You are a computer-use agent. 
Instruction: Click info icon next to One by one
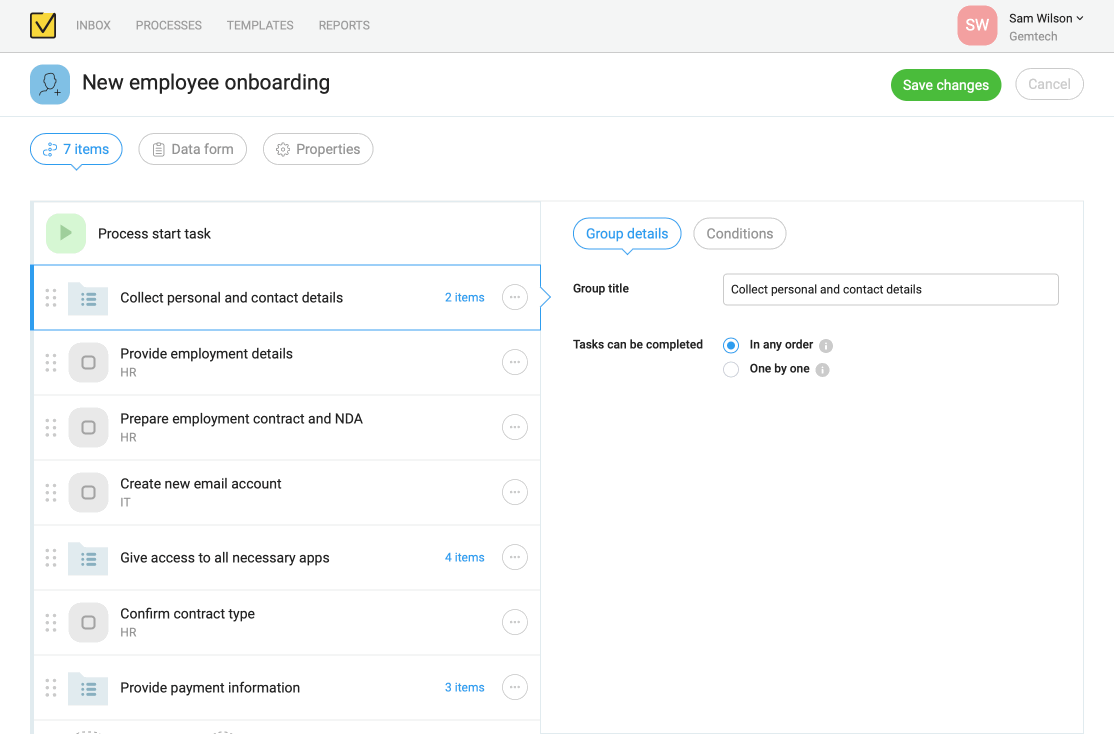point(822,370)
